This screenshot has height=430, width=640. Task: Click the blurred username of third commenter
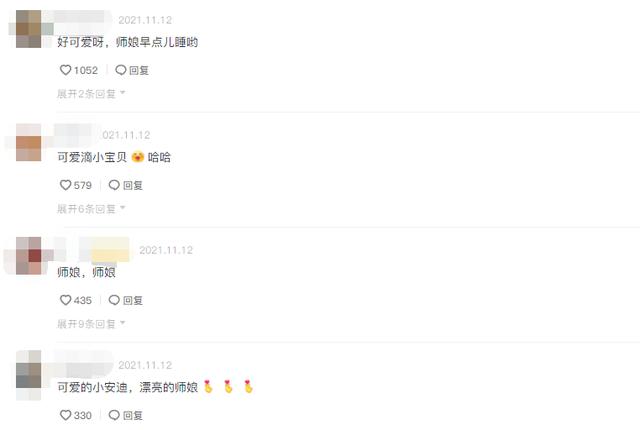tap(104, 249)
